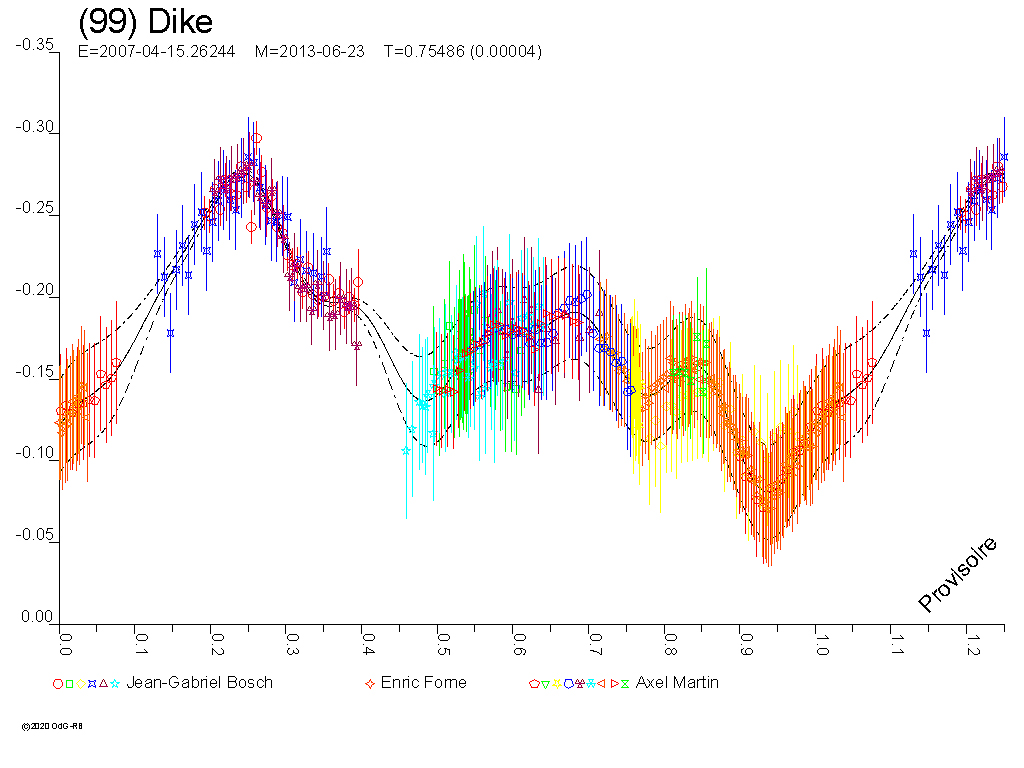Select the Jean-Gabriel Bosch legend label
1024x768 pixels.
pos(199,683)
